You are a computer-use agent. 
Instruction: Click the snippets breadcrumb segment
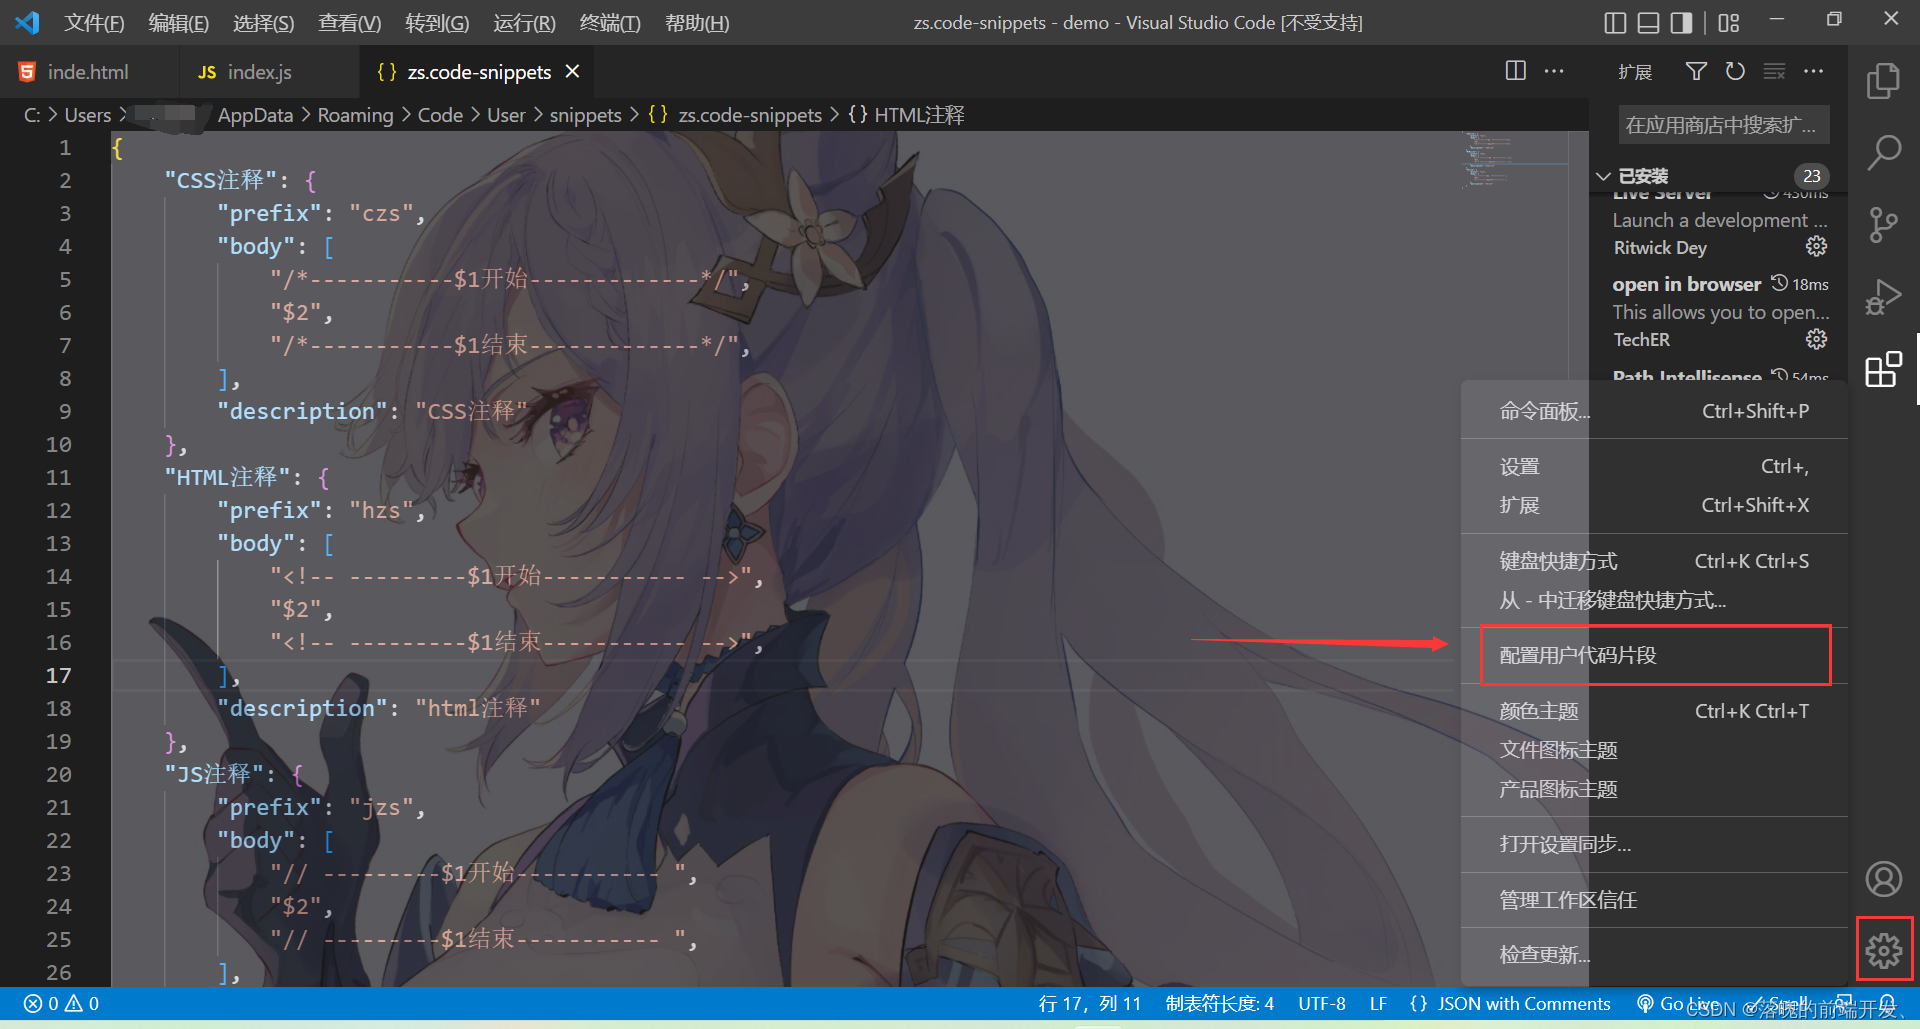click(585, 115)
